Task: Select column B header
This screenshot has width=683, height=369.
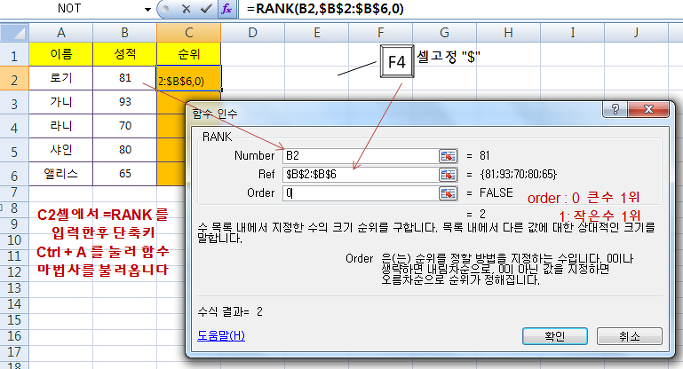Action: pos(125,33)
